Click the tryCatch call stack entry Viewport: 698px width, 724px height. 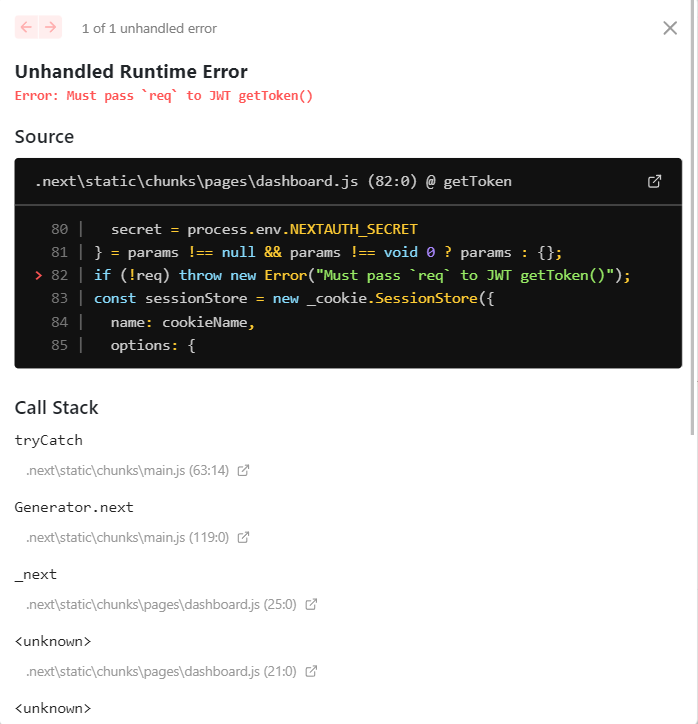48,440
